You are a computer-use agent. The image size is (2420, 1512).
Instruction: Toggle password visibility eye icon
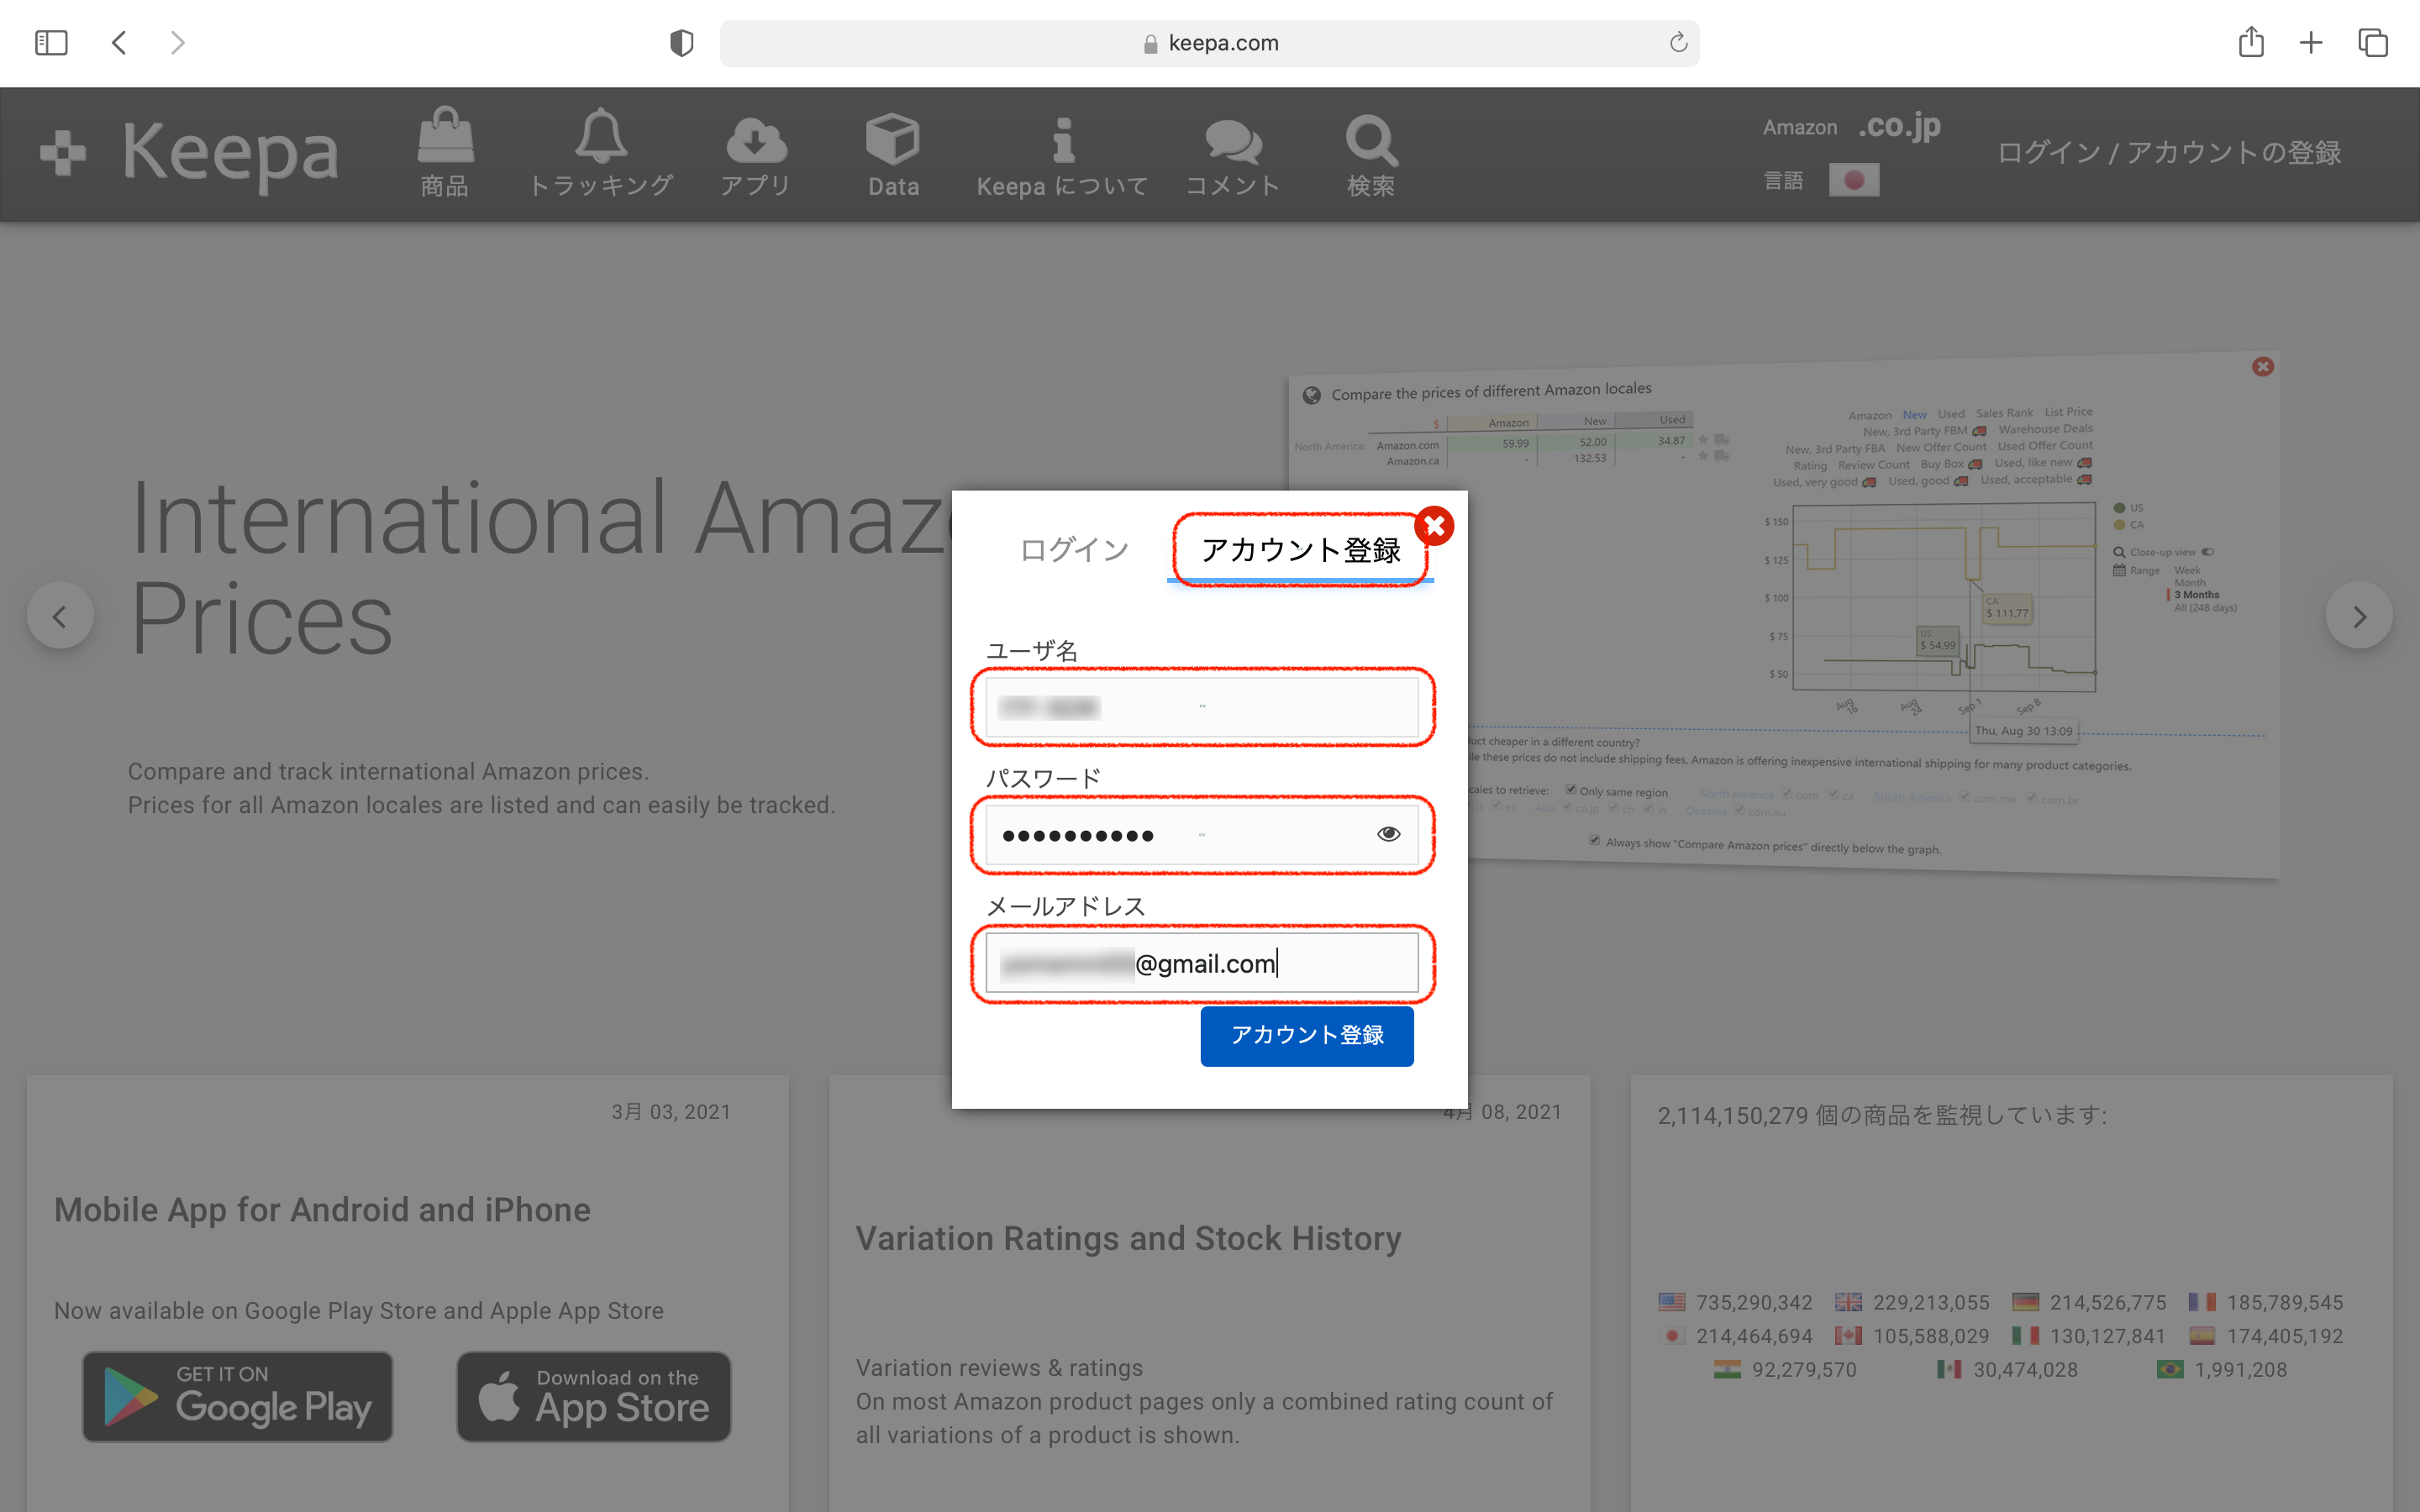click(1388, 834)
